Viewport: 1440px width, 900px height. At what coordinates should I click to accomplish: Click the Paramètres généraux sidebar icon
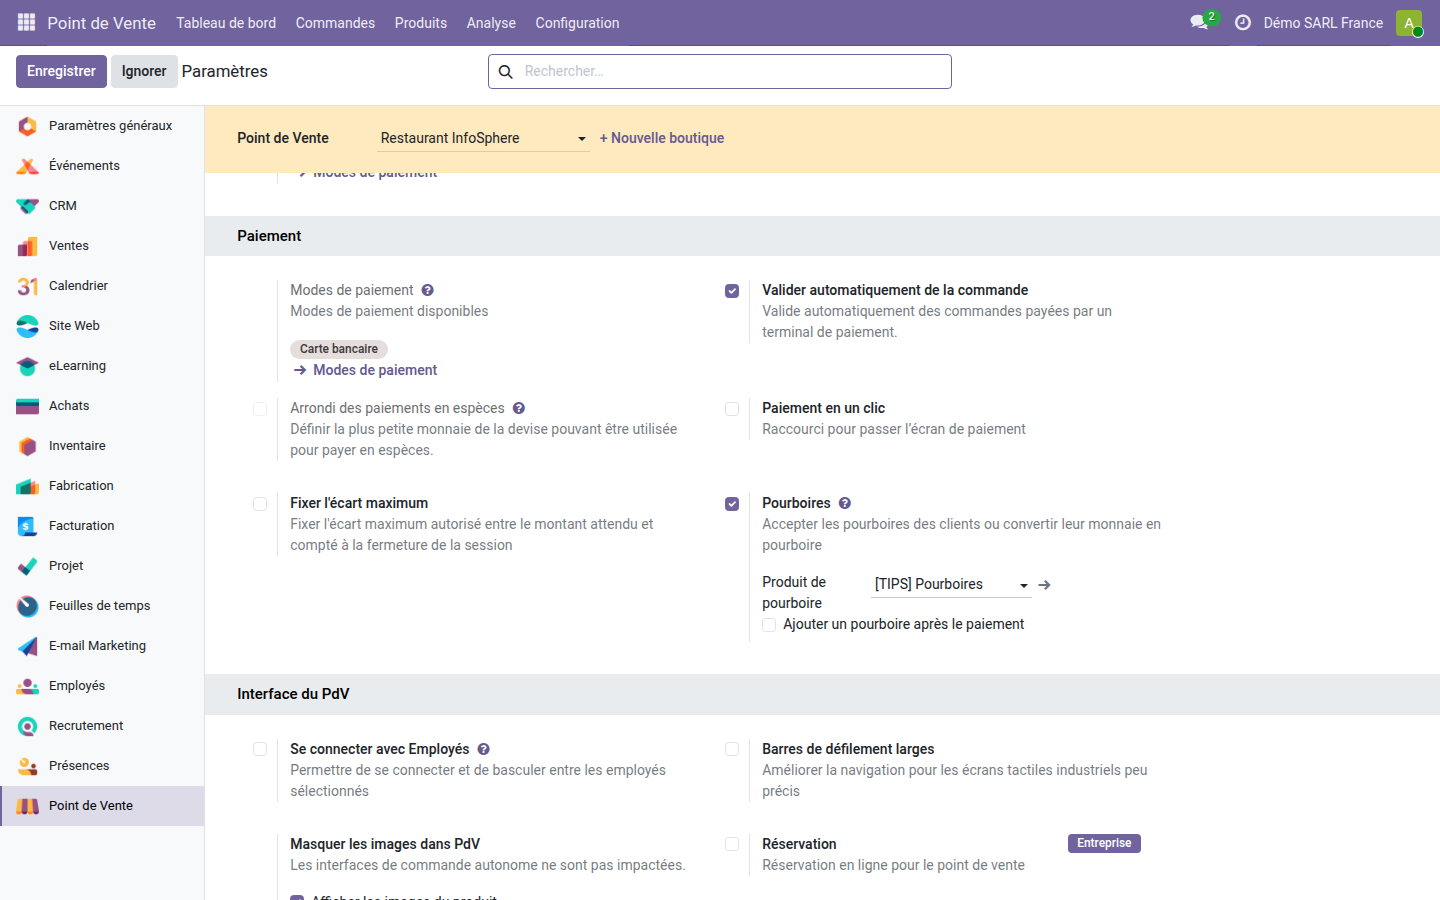[x=28, y=126]
